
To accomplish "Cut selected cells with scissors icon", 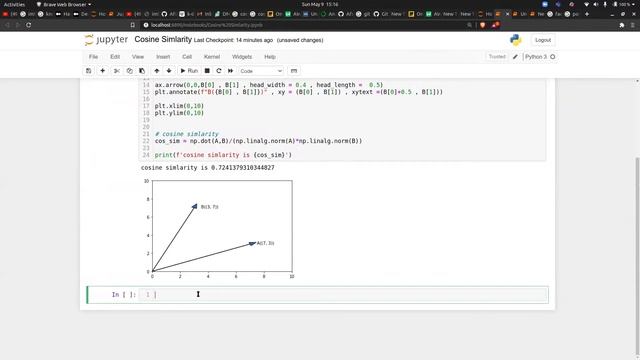I will (117, 71).
